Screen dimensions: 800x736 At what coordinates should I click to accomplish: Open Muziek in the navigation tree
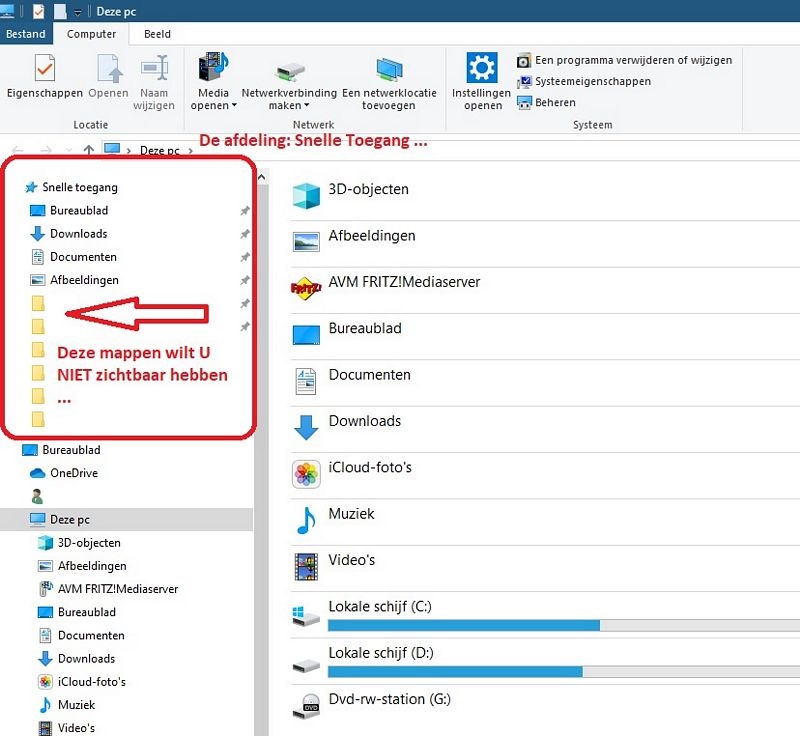66,705
